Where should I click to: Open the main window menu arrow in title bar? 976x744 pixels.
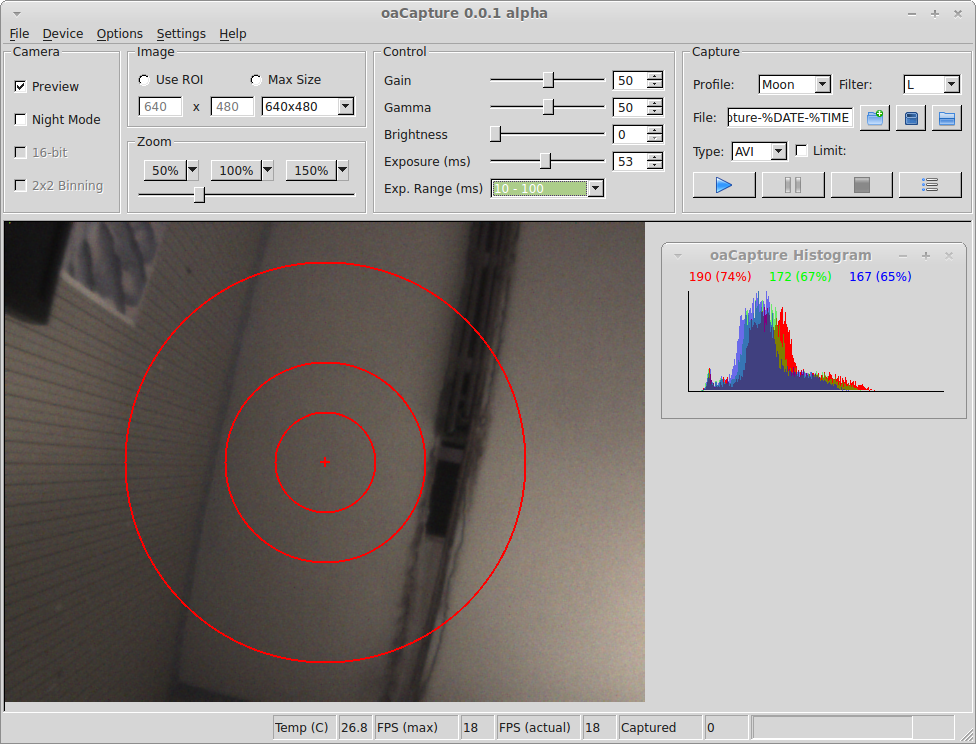point(17,14)
